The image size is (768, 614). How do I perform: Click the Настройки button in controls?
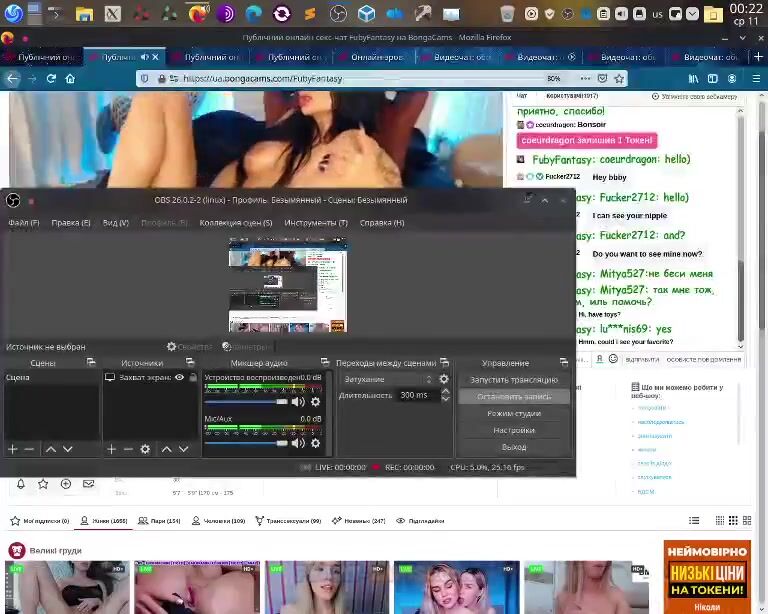pyautogui.click(x=514, y=430)
